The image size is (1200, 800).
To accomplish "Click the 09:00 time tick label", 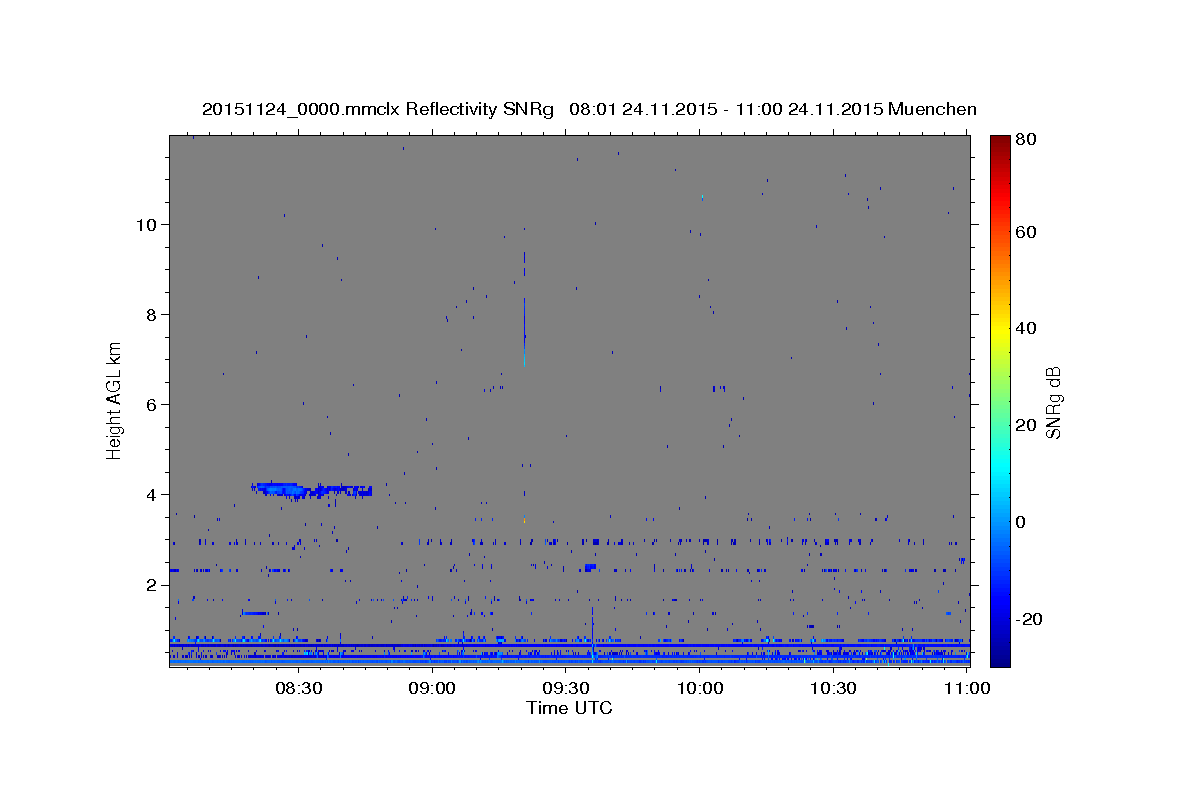I will [432, 688].
